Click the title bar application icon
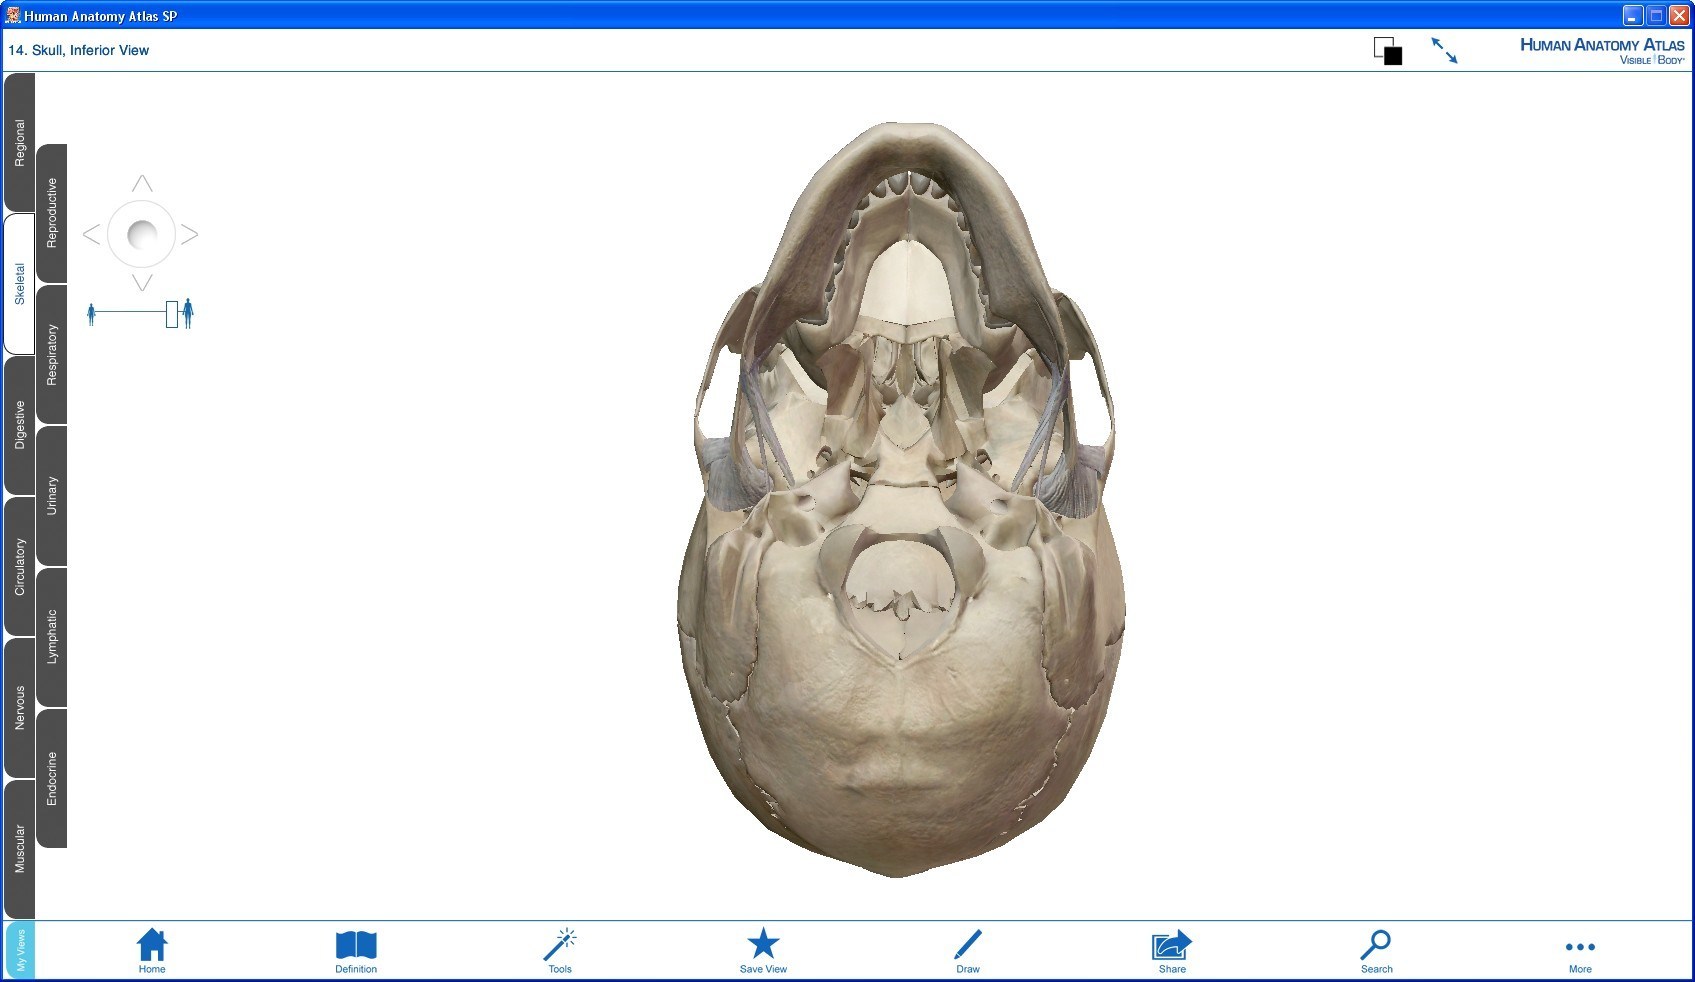 (x=13, y=15)
